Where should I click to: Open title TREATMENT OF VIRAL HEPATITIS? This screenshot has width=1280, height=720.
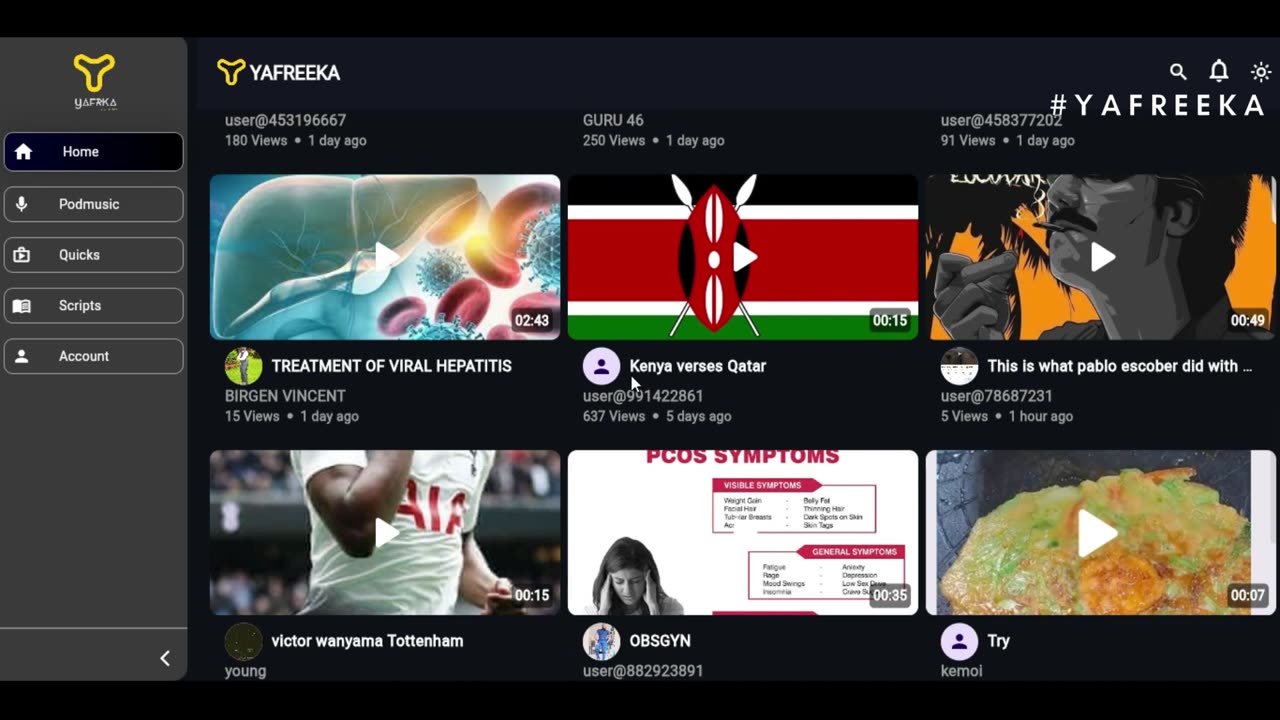391,366
